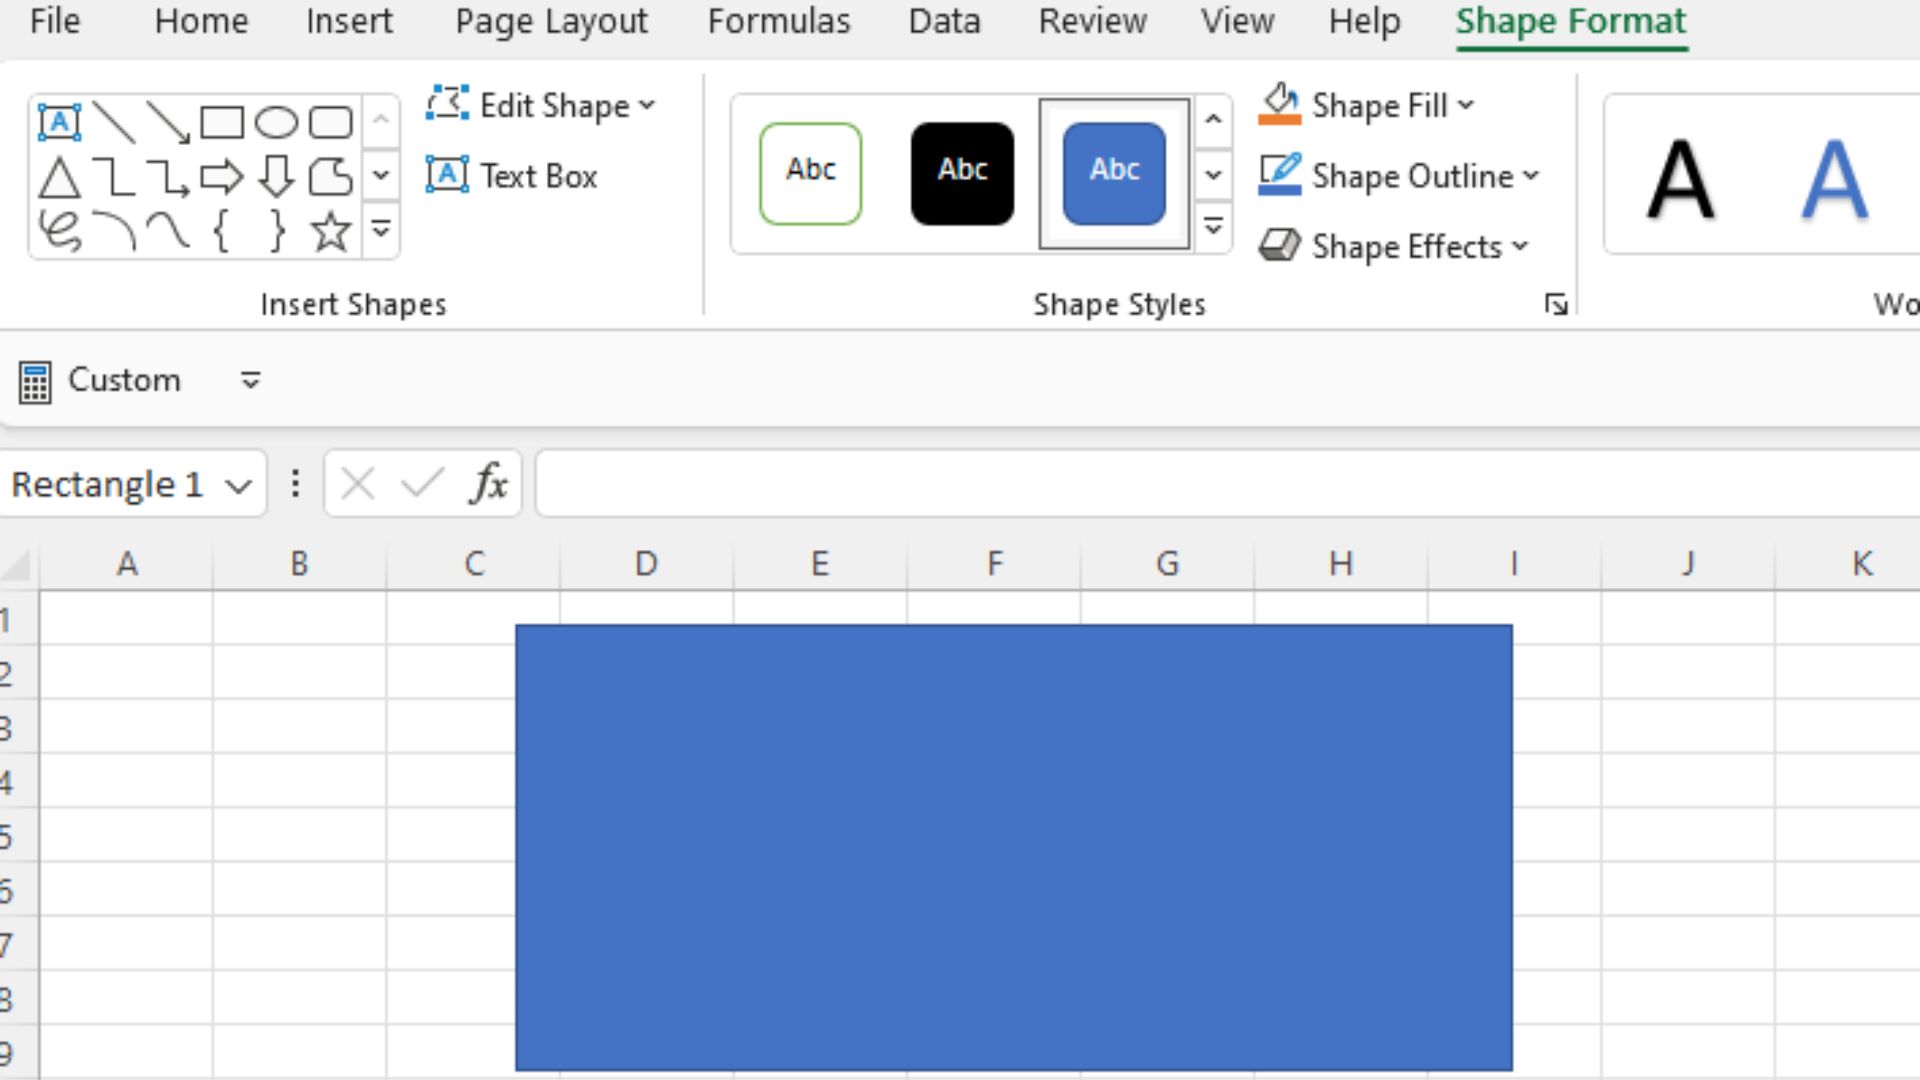This screenshot has height=1080, width=1920.
Task: Select the Down Arrow shape
Action: [277, 177]
